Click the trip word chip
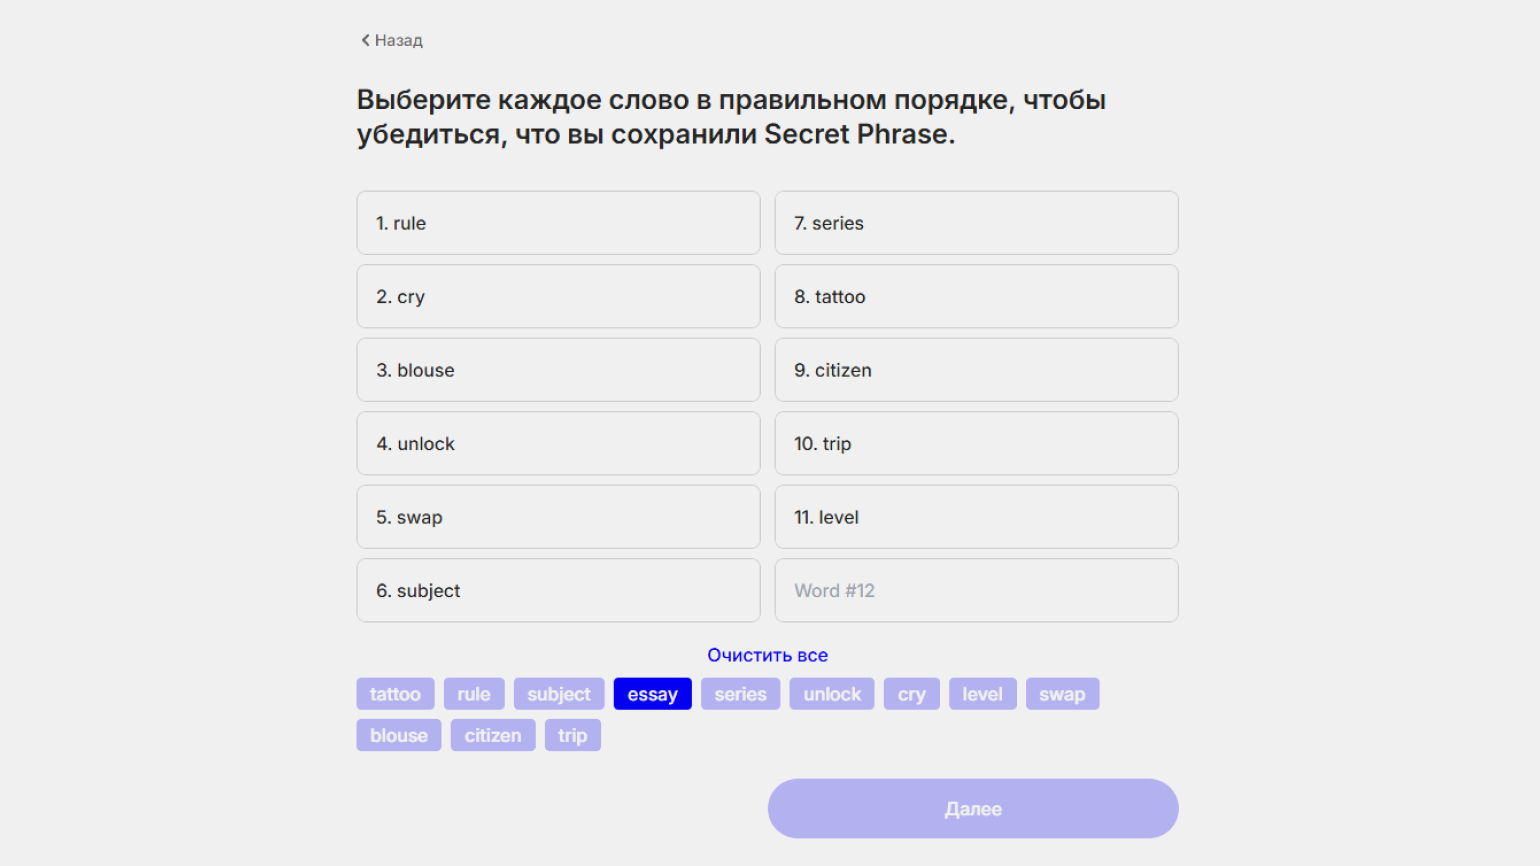This screenshot has height=866, width=1540. [x=572, y=735]
